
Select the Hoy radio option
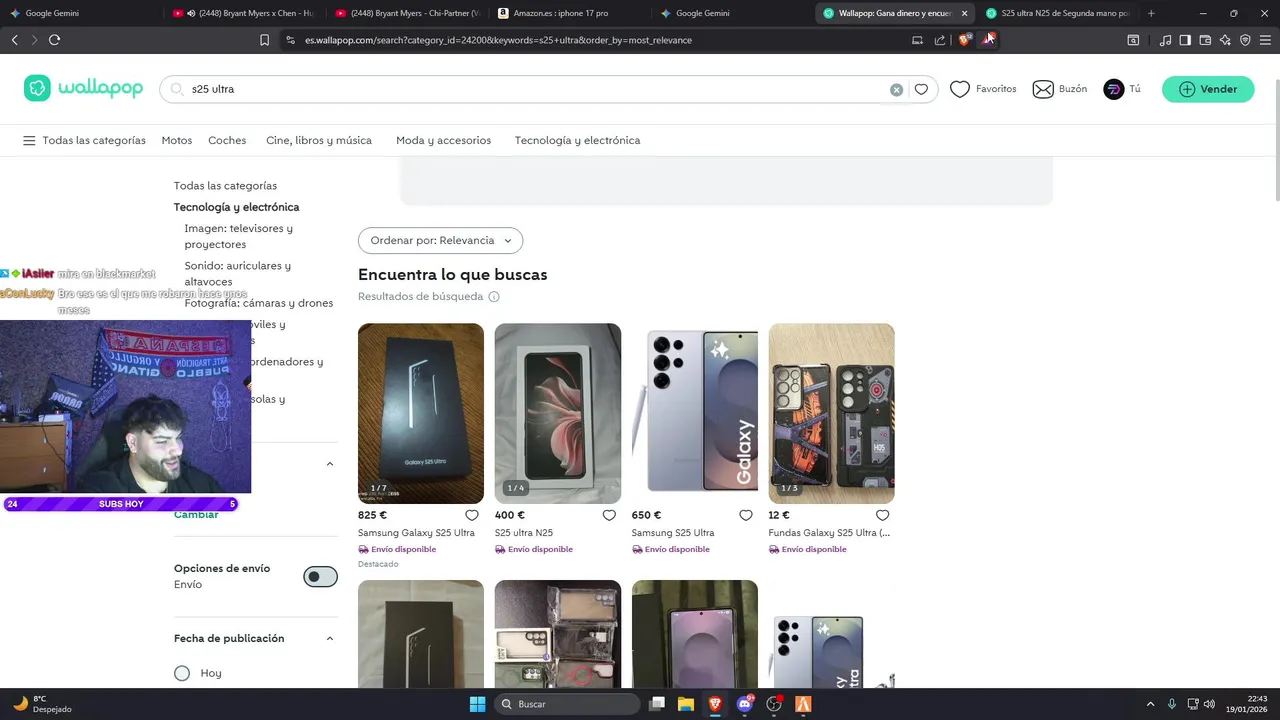(x=182, y=673)
